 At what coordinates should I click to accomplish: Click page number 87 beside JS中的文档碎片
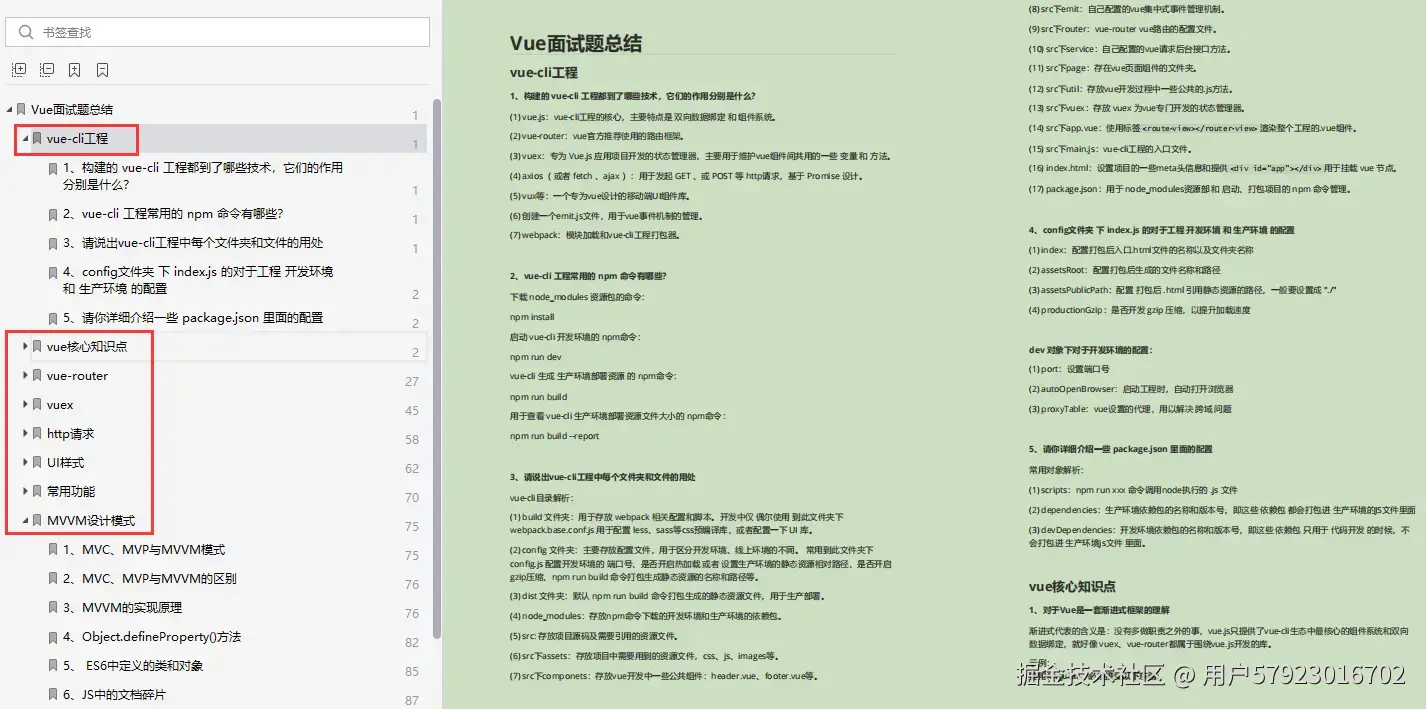(x=412, y=701)
